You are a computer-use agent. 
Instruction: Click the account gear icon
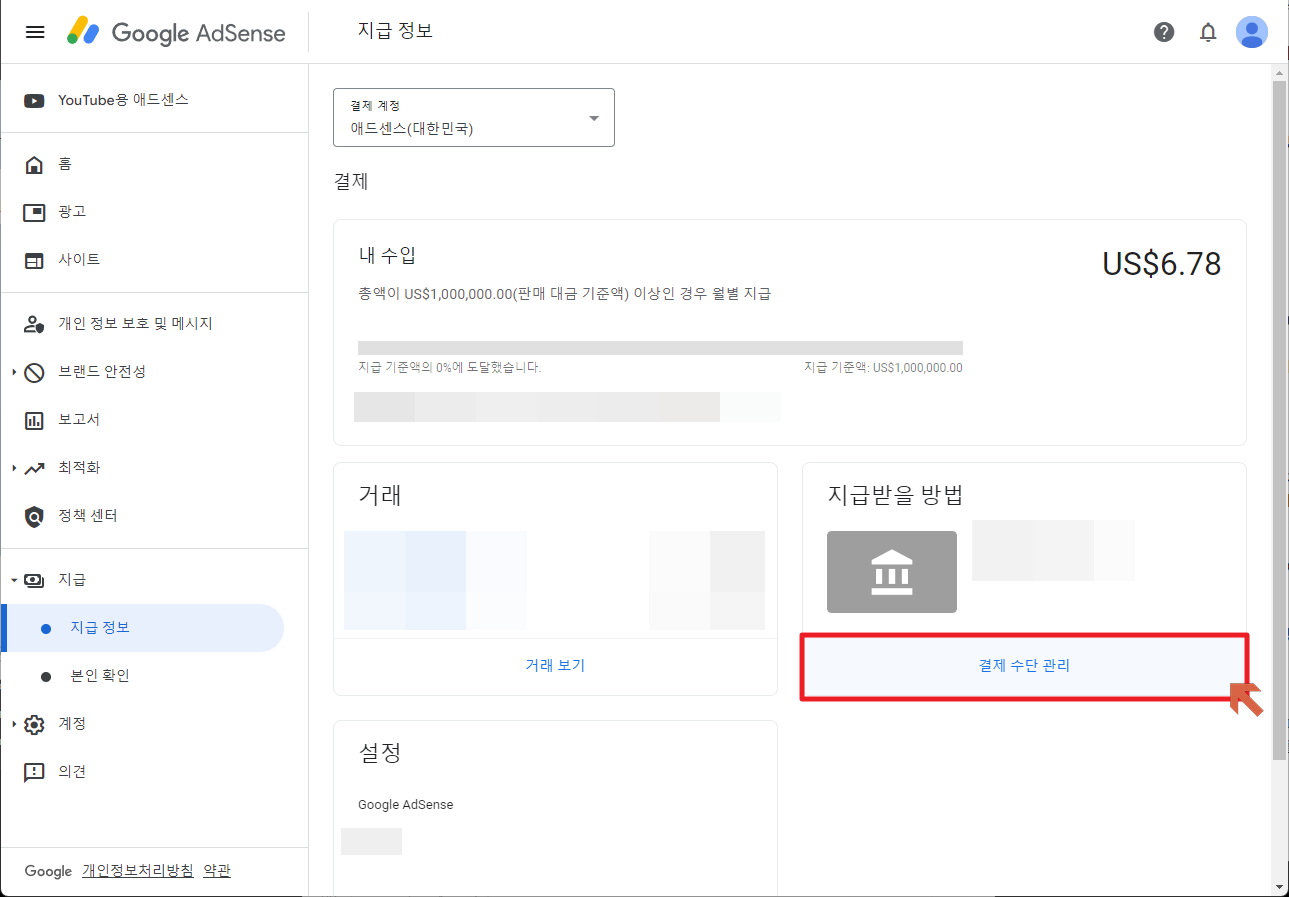[34, 724]
